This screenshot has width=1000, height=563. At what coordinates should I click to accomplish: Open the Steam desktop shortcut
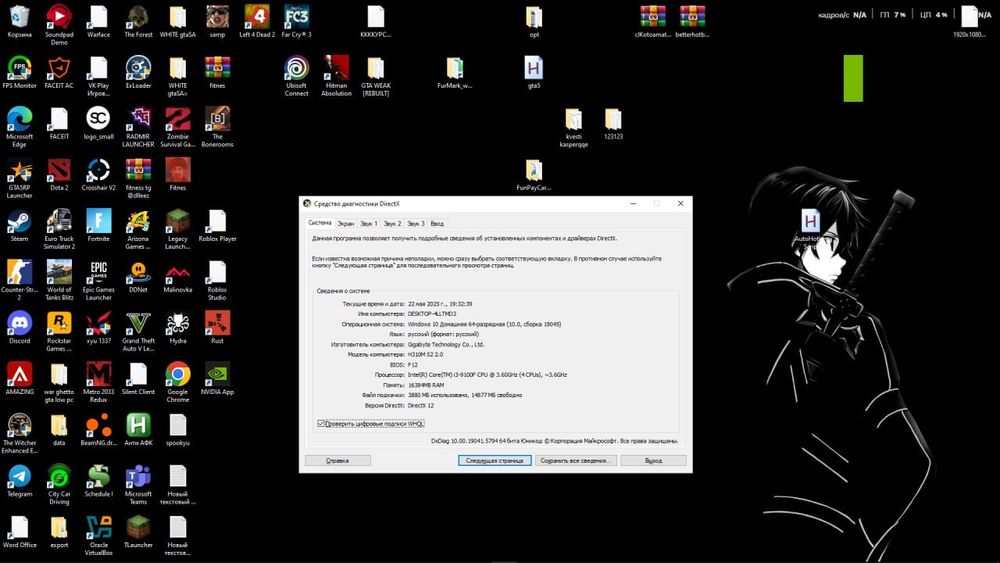coord(19,221)
